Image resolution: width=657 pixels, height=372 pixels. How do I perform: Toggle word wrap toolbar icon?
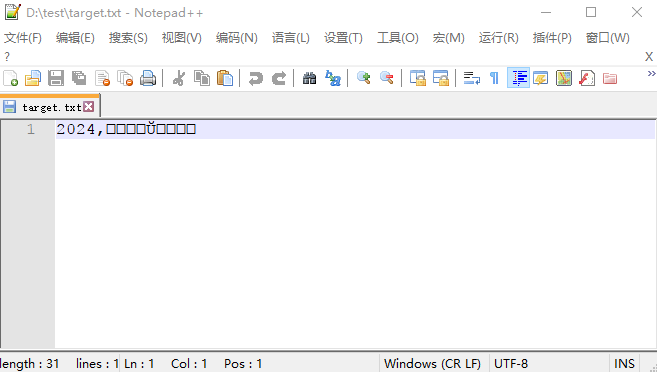(472, 78)
